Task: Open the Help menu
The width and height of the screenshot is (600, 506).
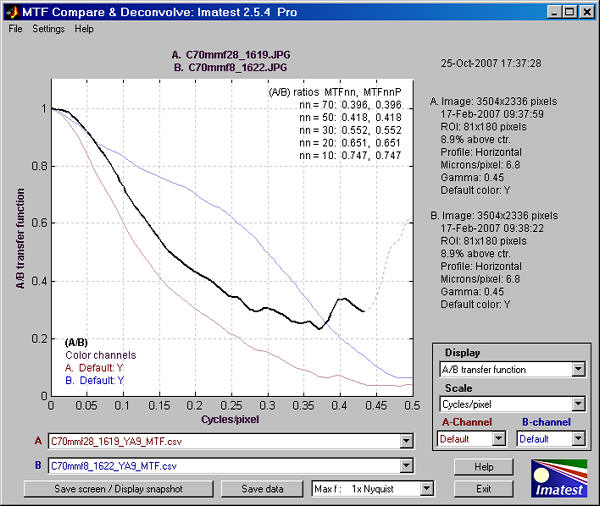Action: click(x=84, y=29)
